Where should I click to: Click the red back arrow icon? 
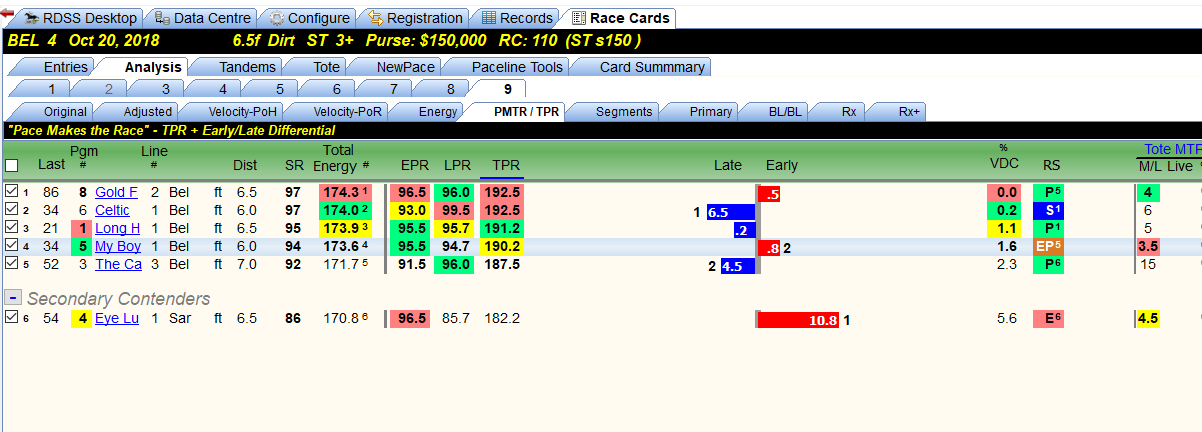tap(6, 12)
